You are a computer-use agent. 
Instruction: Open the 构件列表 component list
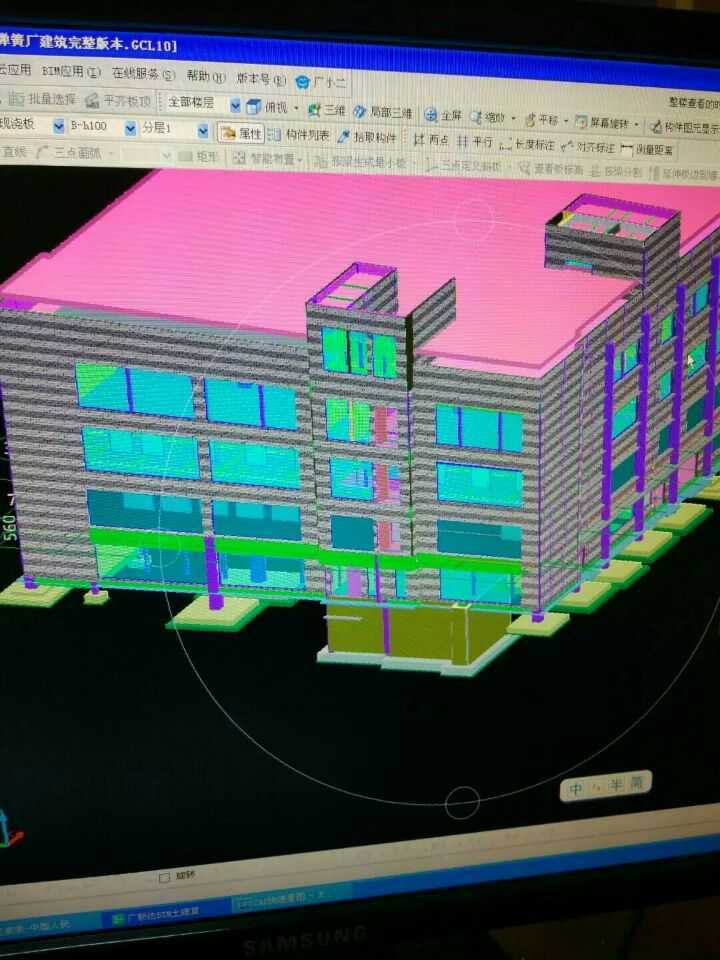click(299, 135)
